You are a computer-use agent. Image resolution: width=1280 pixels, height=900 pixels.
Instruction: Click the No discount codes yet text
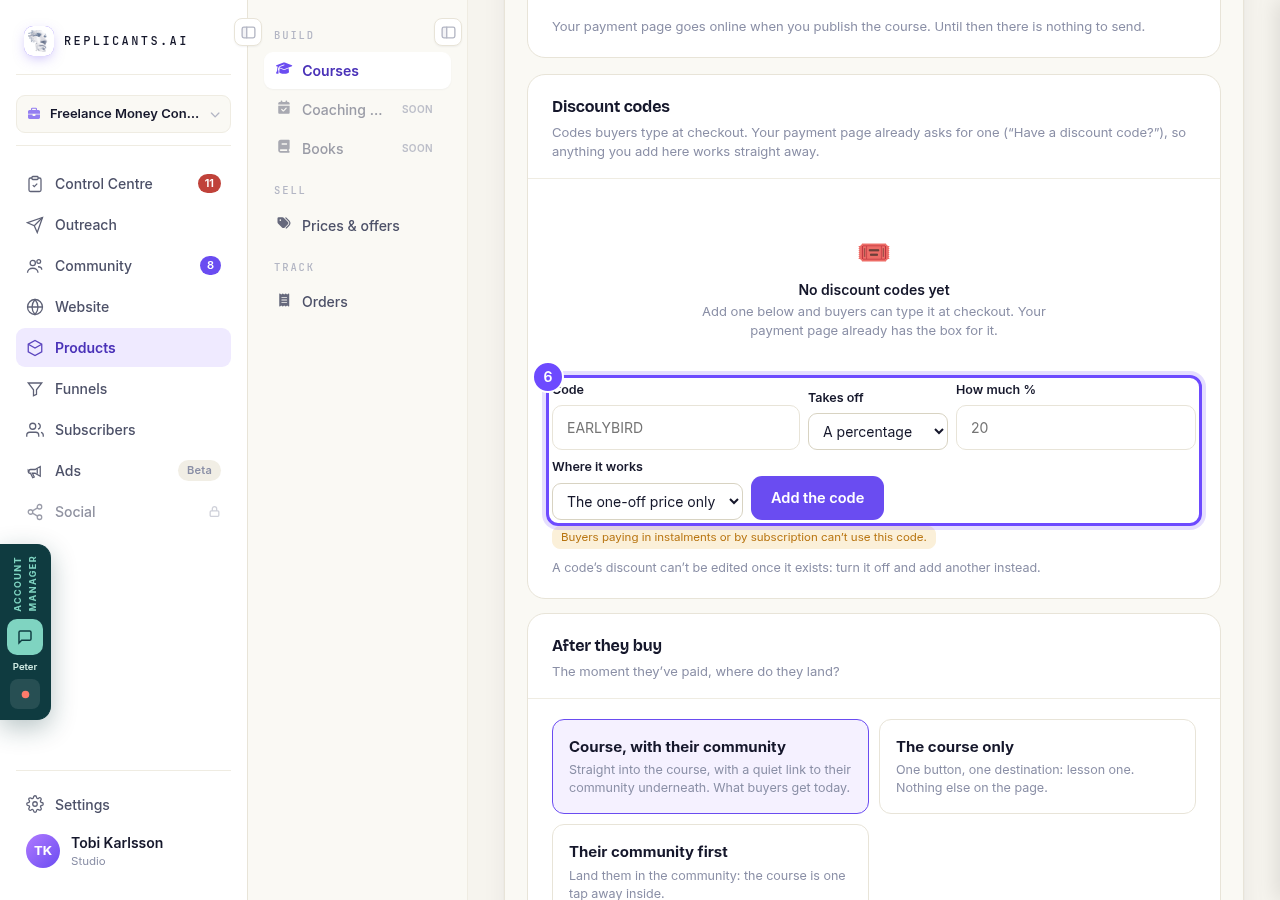tap(874, 290)
